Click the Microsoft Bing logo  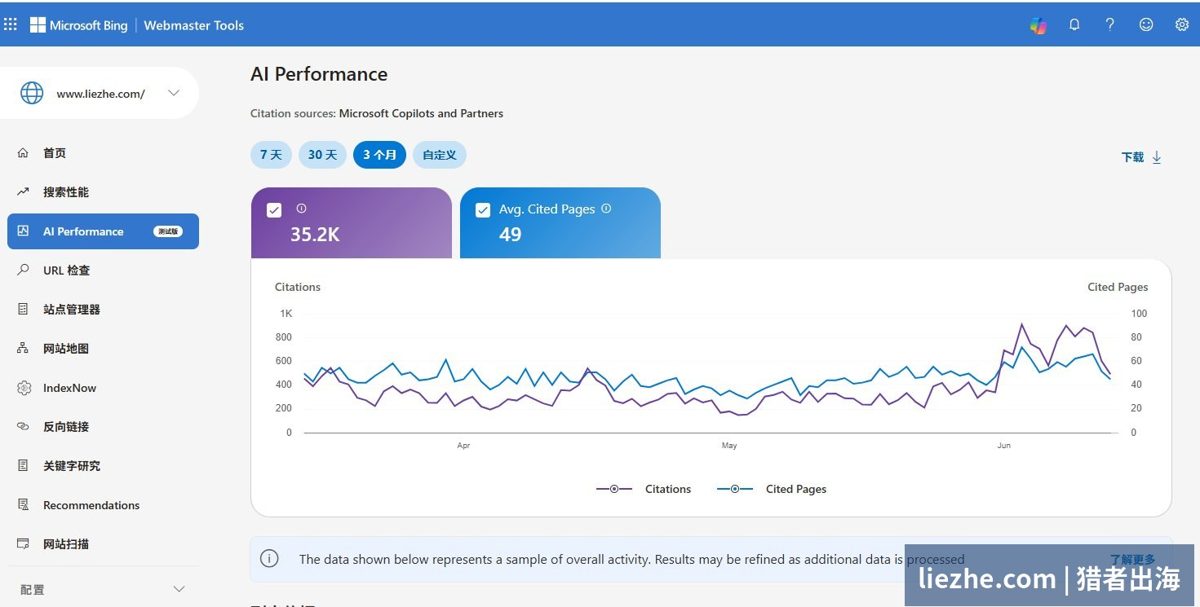[x=79, y=25]
